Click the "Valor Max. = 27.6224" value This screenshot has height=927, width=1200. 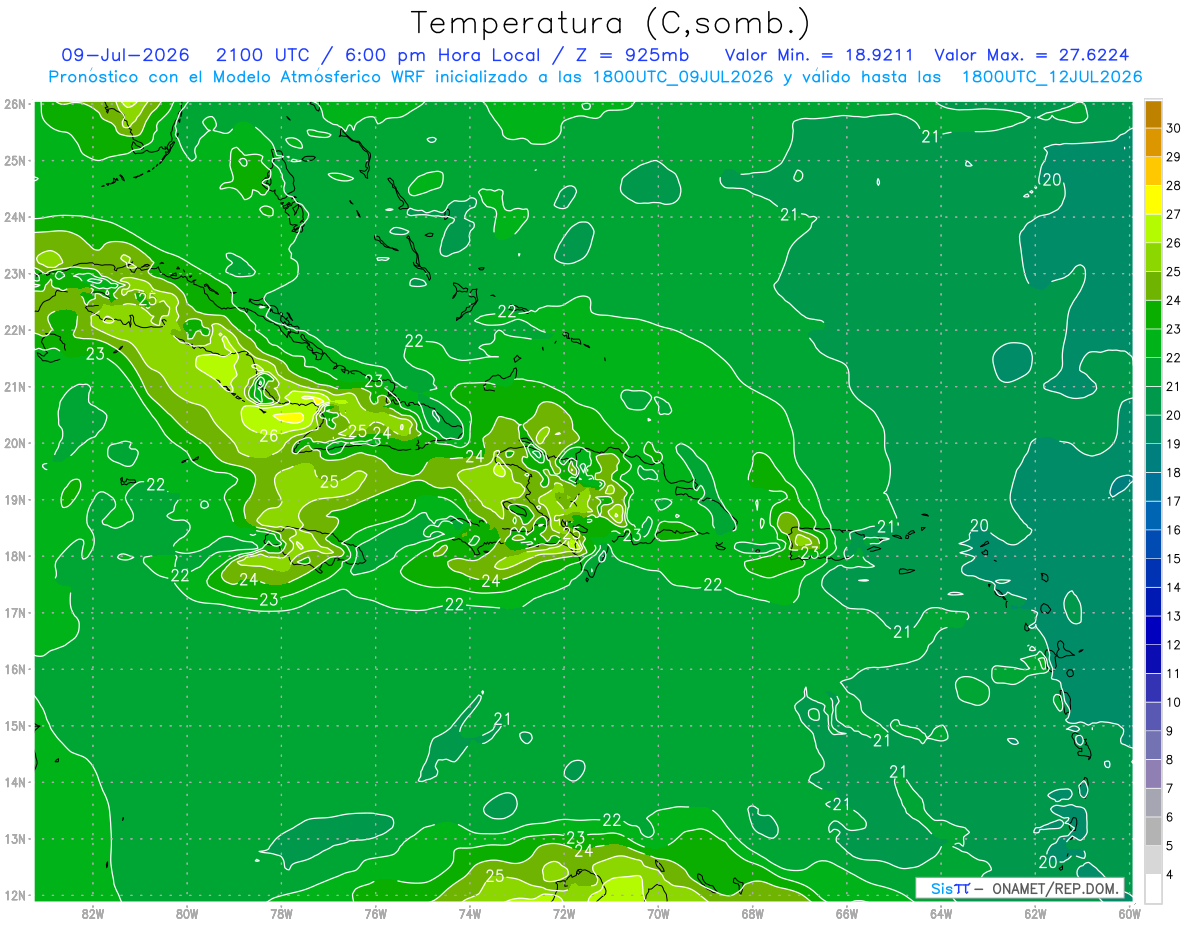1033,55
